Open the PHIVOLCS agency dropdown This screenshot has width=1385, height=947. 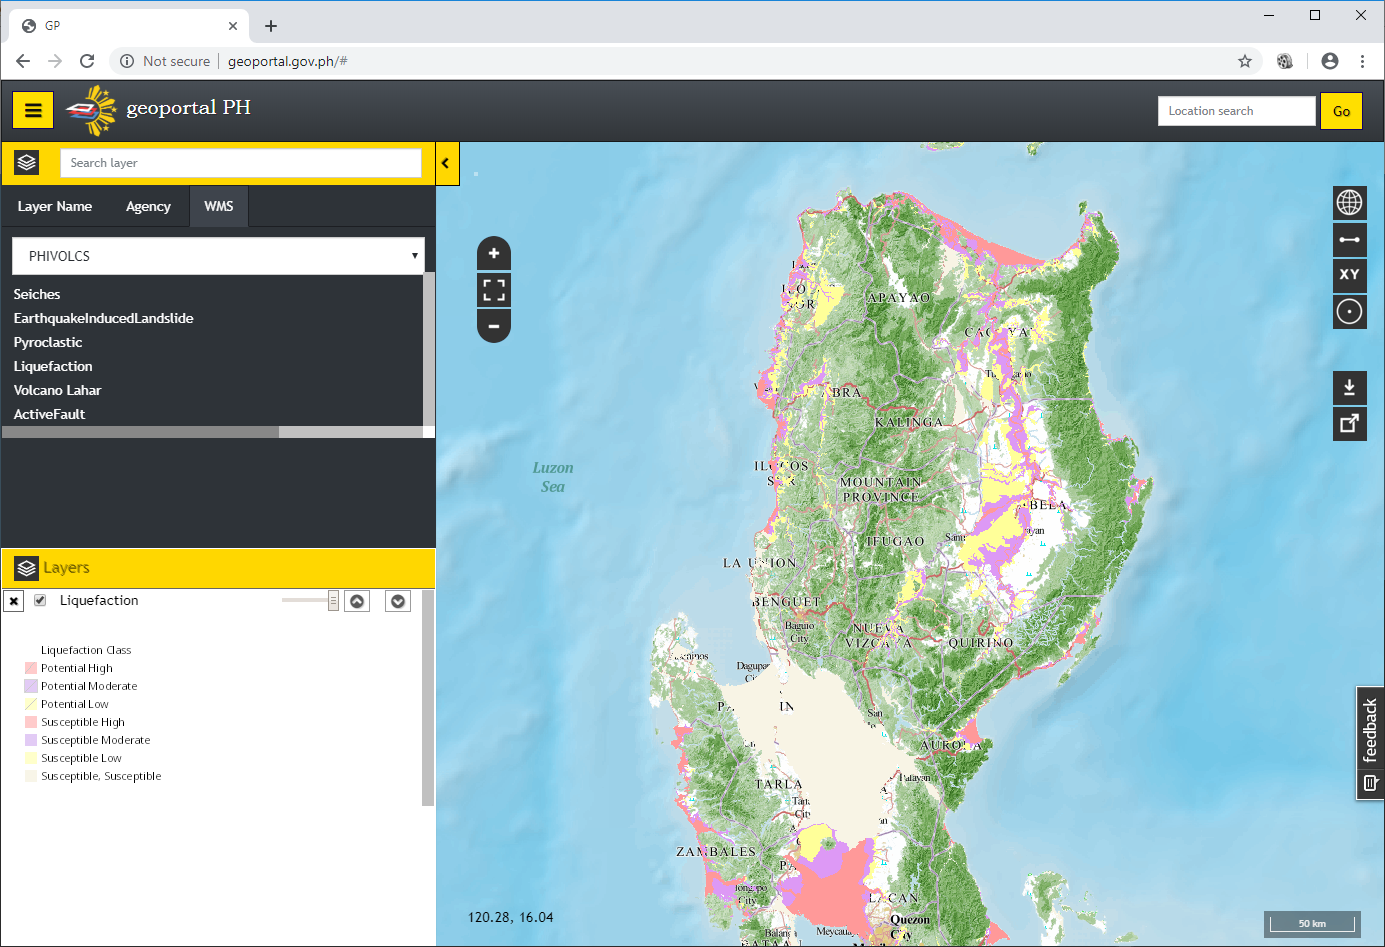218,256
